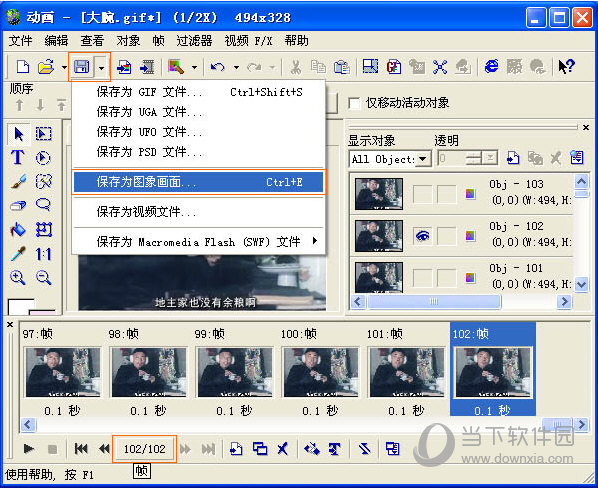The image size is (598, 488).
Task: Toggle the lock box for Obj - 101
Action: [x=446, y=278]
